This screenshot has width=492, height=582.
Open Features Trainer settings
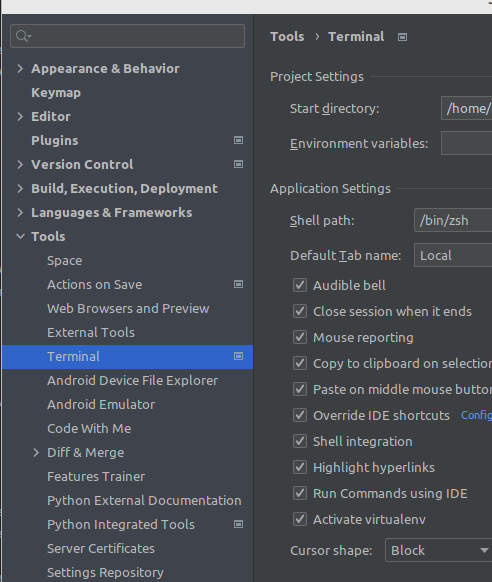[x=96, y=477]
